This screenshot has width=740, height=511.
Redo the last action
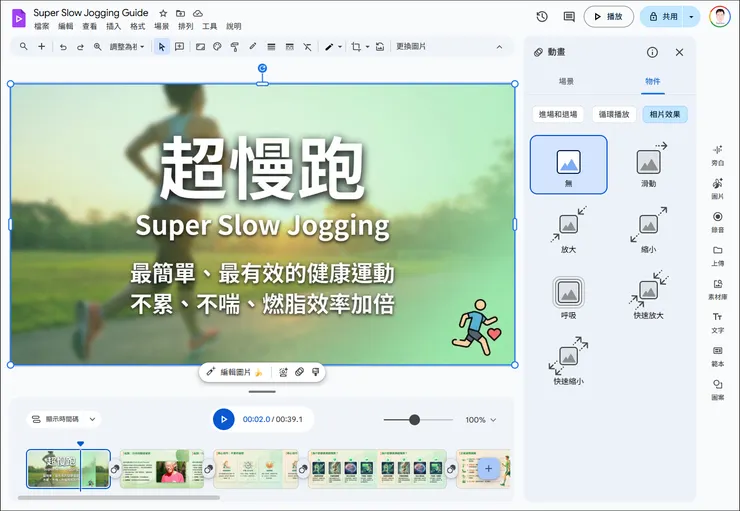(80, 47)
